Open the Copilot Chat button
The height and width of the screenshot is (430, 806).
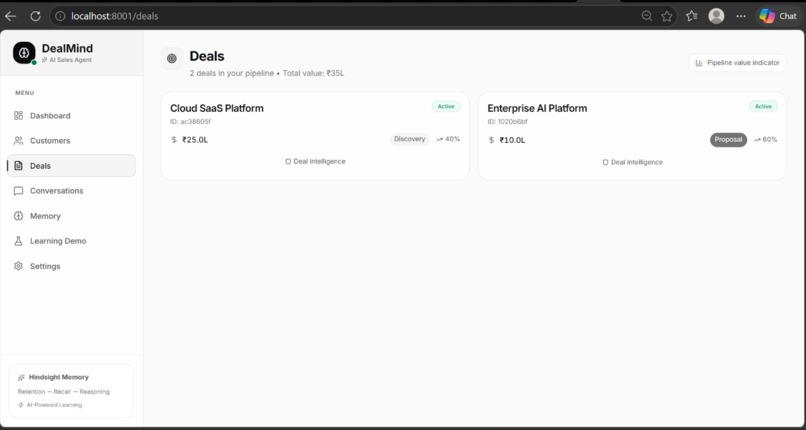tap(778, 16)
